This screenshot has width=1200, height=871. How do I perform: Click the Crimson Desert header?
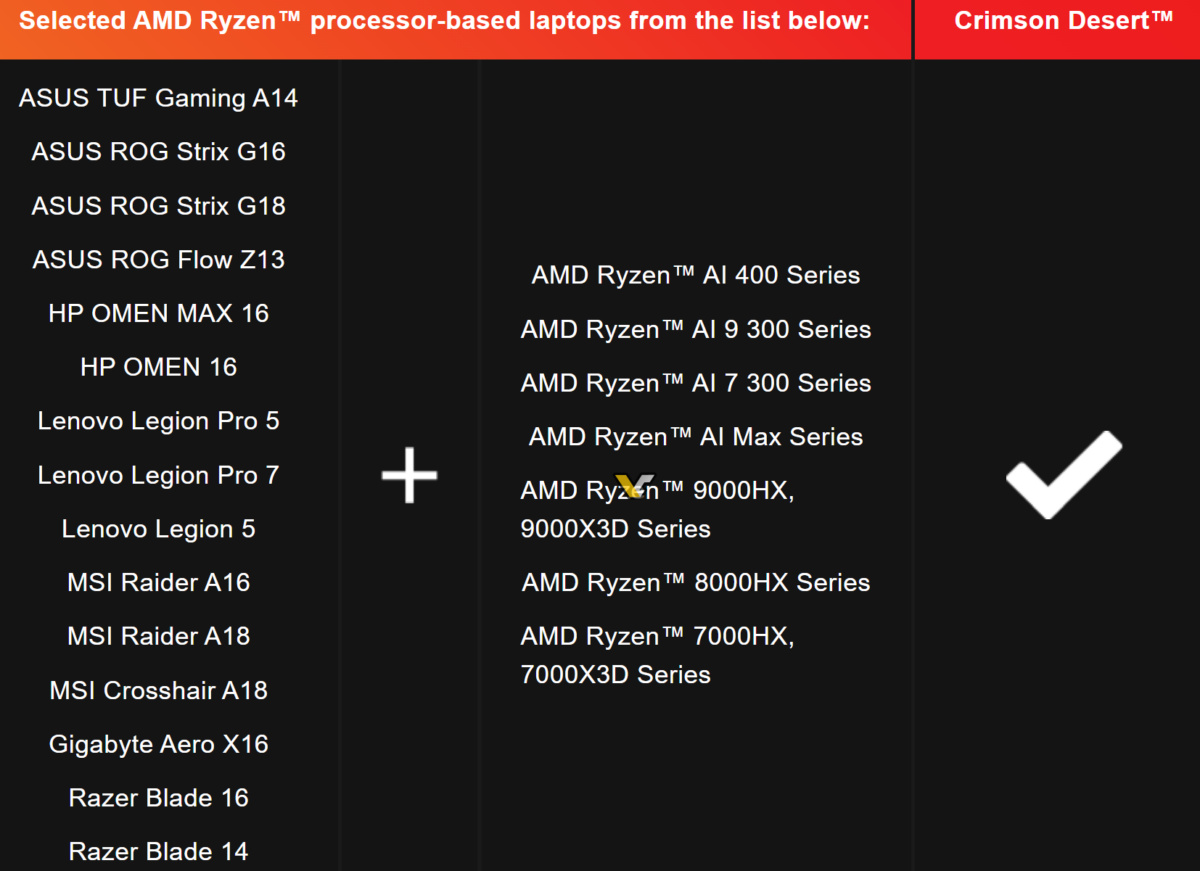click(x=1063, y=21)
